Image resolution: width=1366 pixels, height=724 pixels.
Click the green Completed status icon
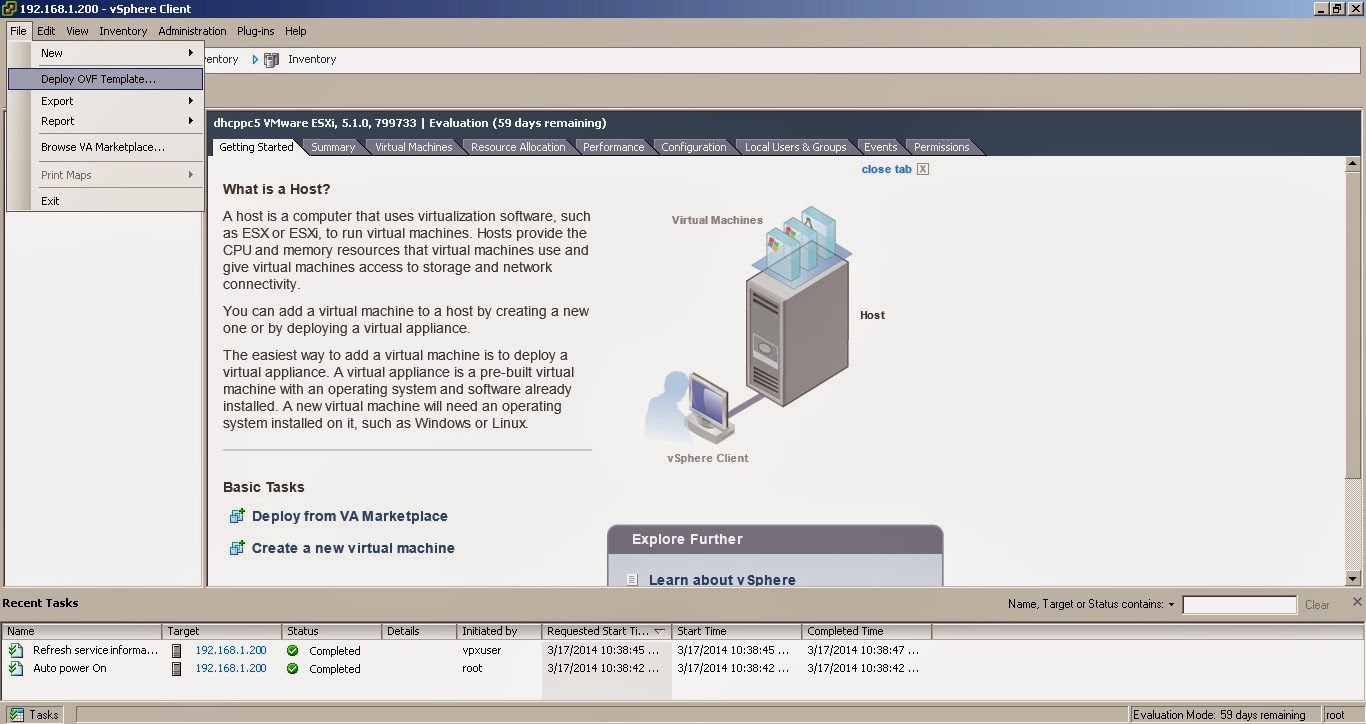[294, 650]
